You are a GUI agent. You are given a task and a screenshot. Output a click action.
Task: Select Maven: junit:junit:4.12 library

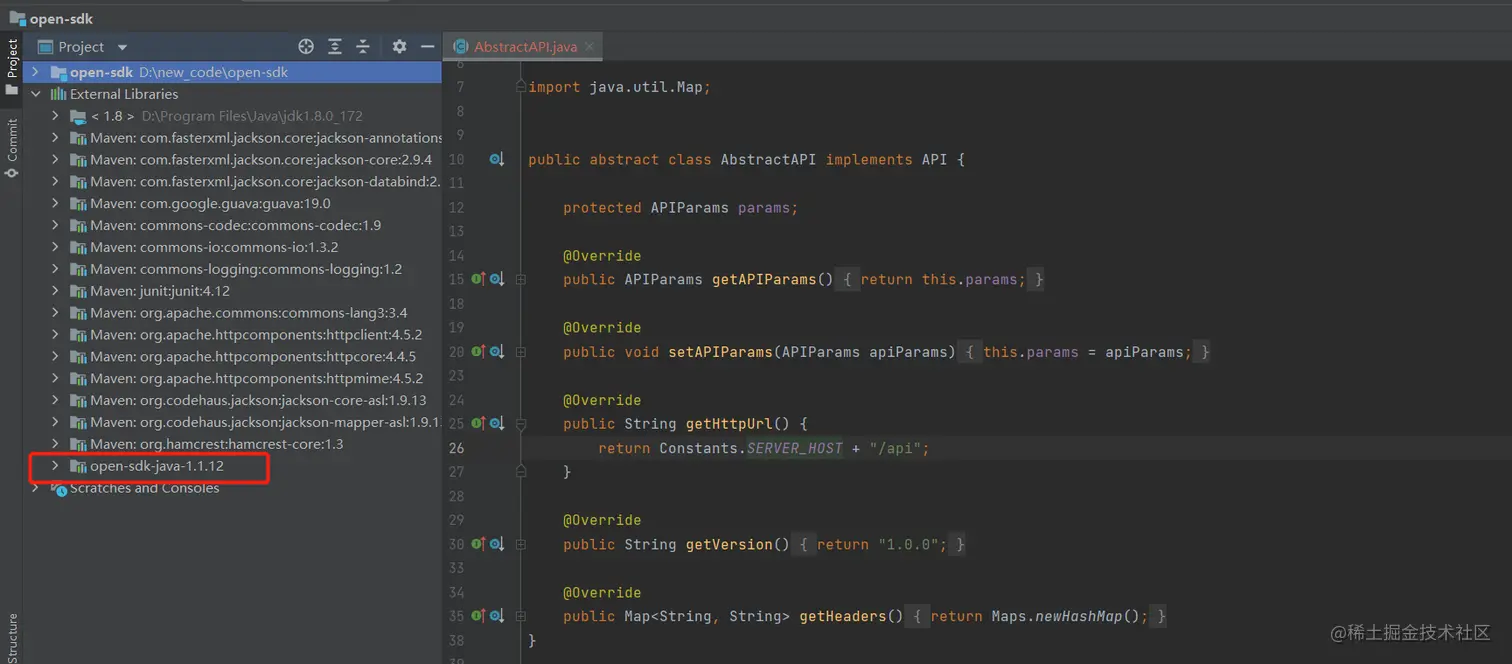pos(160,291)
